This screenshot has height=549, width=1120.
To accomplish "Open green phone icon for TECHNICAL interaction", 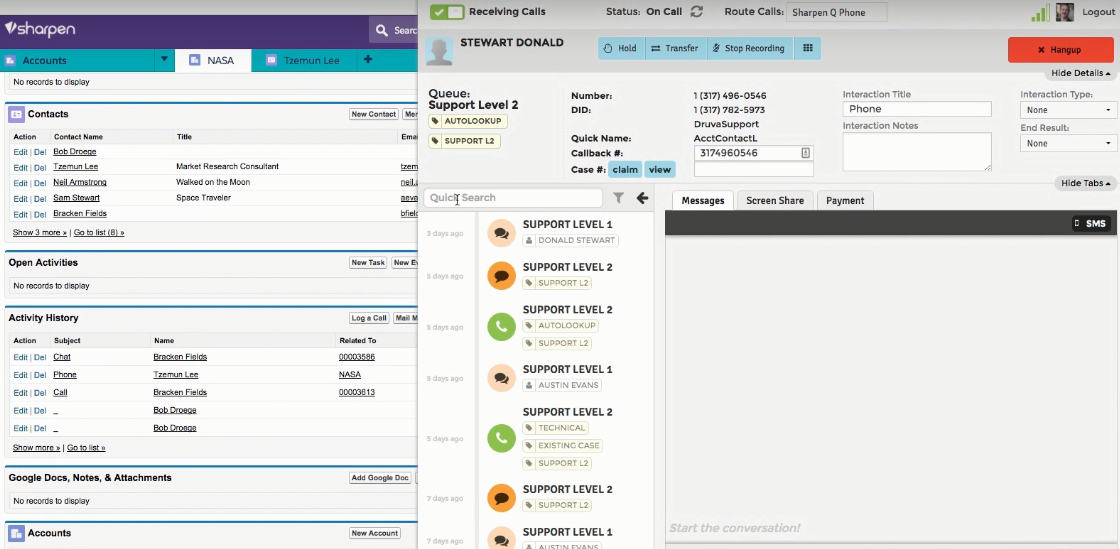I will [501, 438].
